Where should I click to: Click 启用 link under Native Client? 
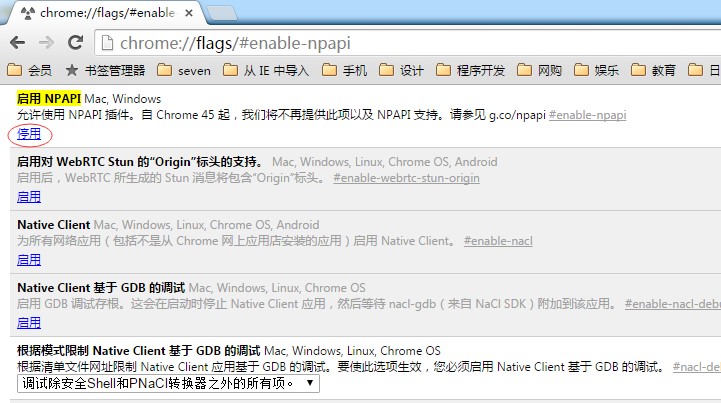tap(29, 260)
